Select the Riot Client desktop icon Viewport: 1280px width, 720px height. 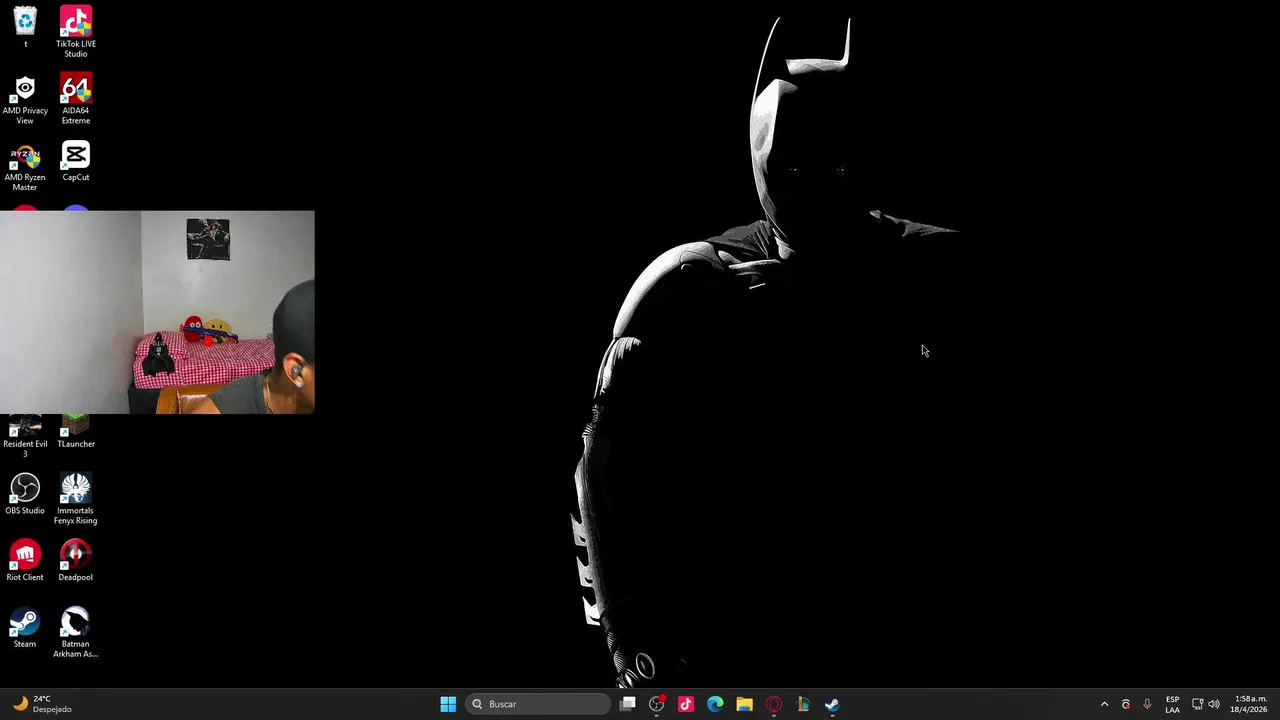[x=25, y=561]
